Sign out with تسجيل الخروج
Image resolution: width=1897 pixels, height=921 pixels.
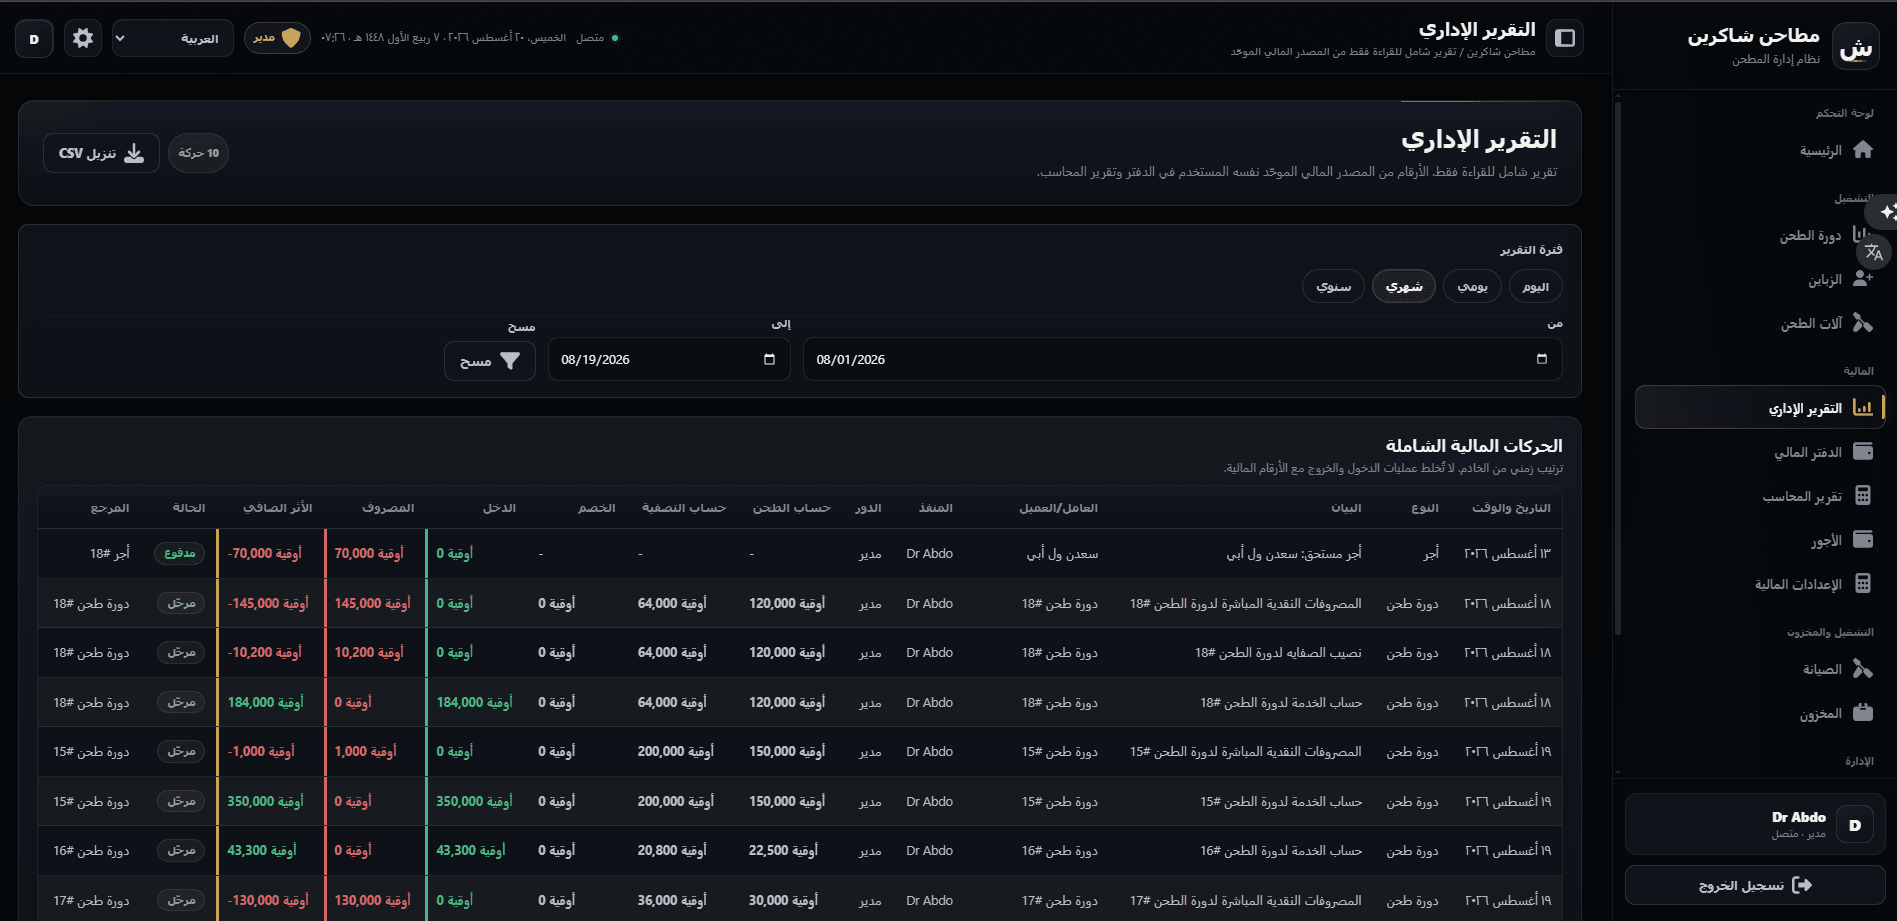[1755, 885]
